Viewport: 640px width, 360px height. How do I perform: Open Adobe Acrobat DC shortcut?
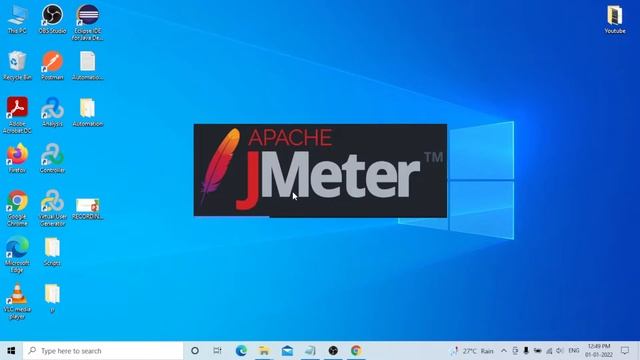(17, 115)
